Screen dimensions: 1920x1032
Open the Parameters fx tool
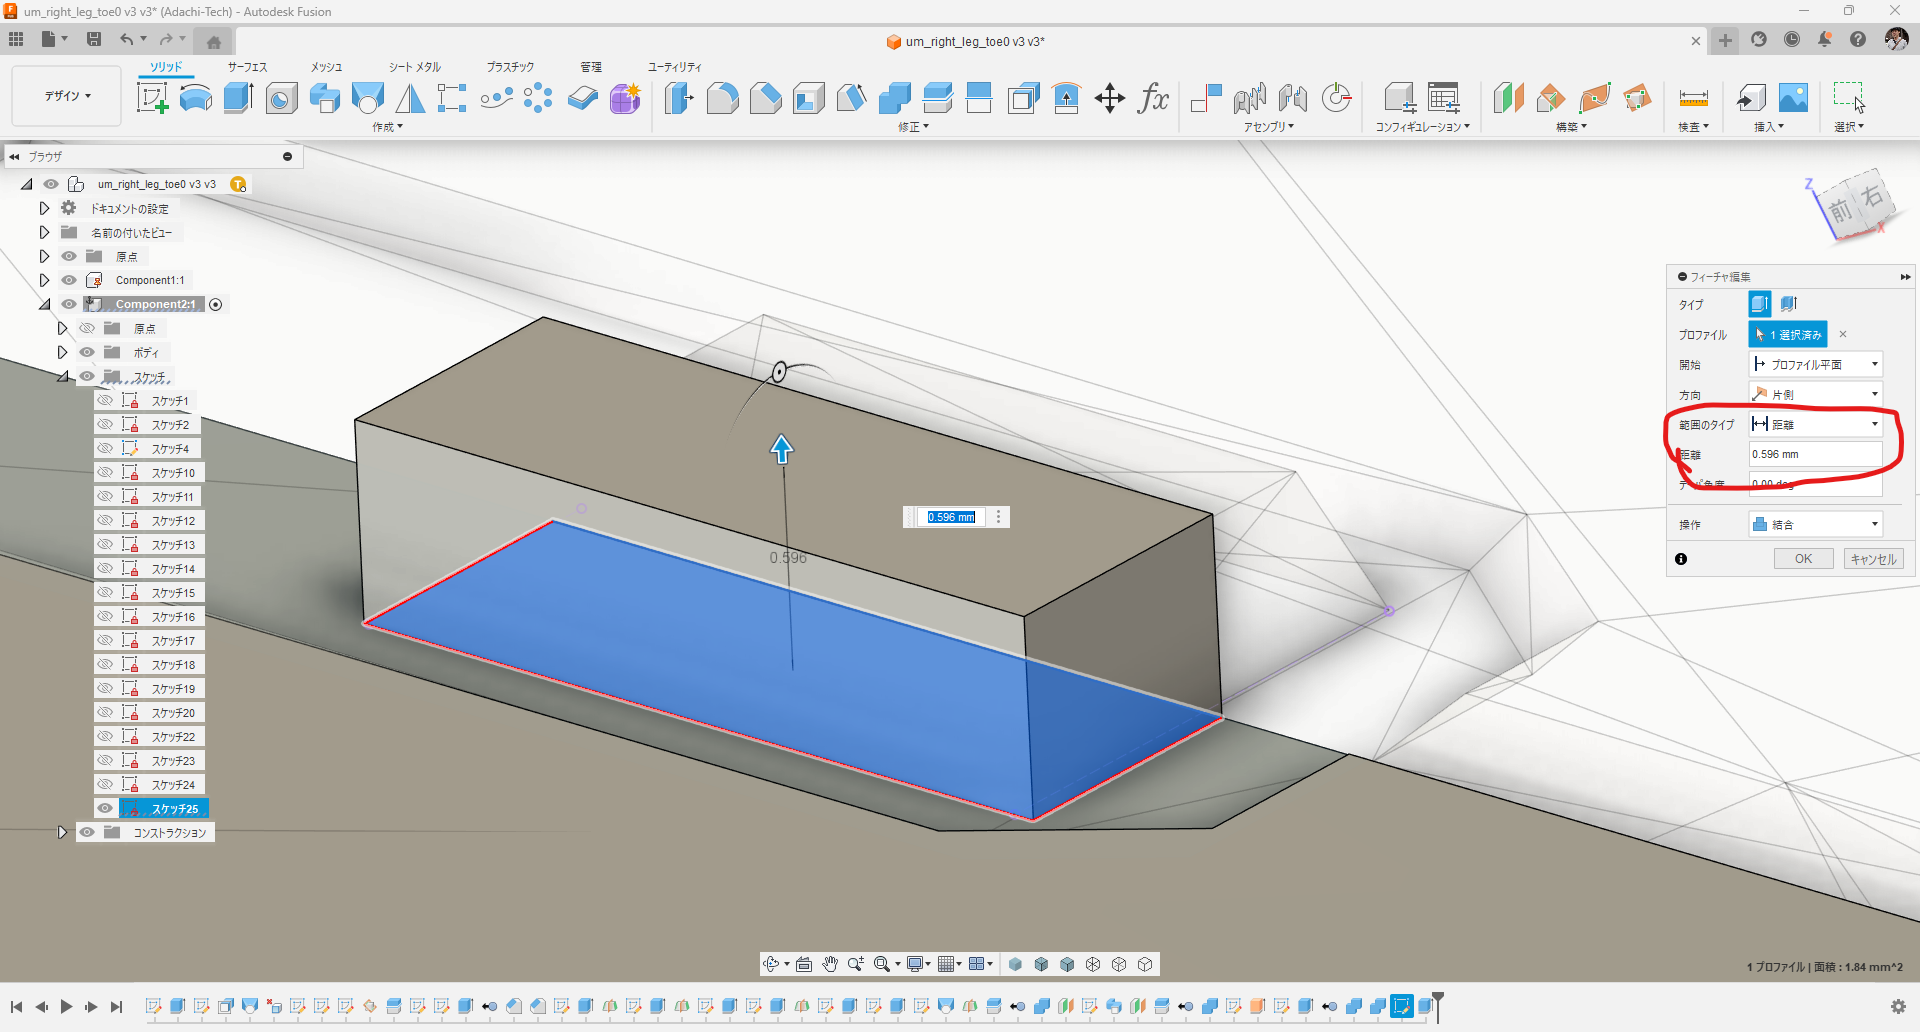pyautogui.click(x=1153, y=98)
